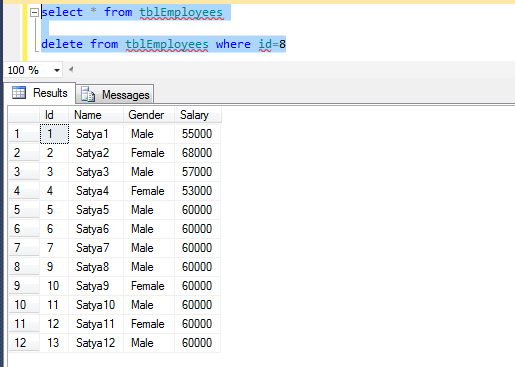The width and height of the screenshot is (515, 367).
Task: Click 'tblEmployees' in the select statement
Action: tap(181, 12)
